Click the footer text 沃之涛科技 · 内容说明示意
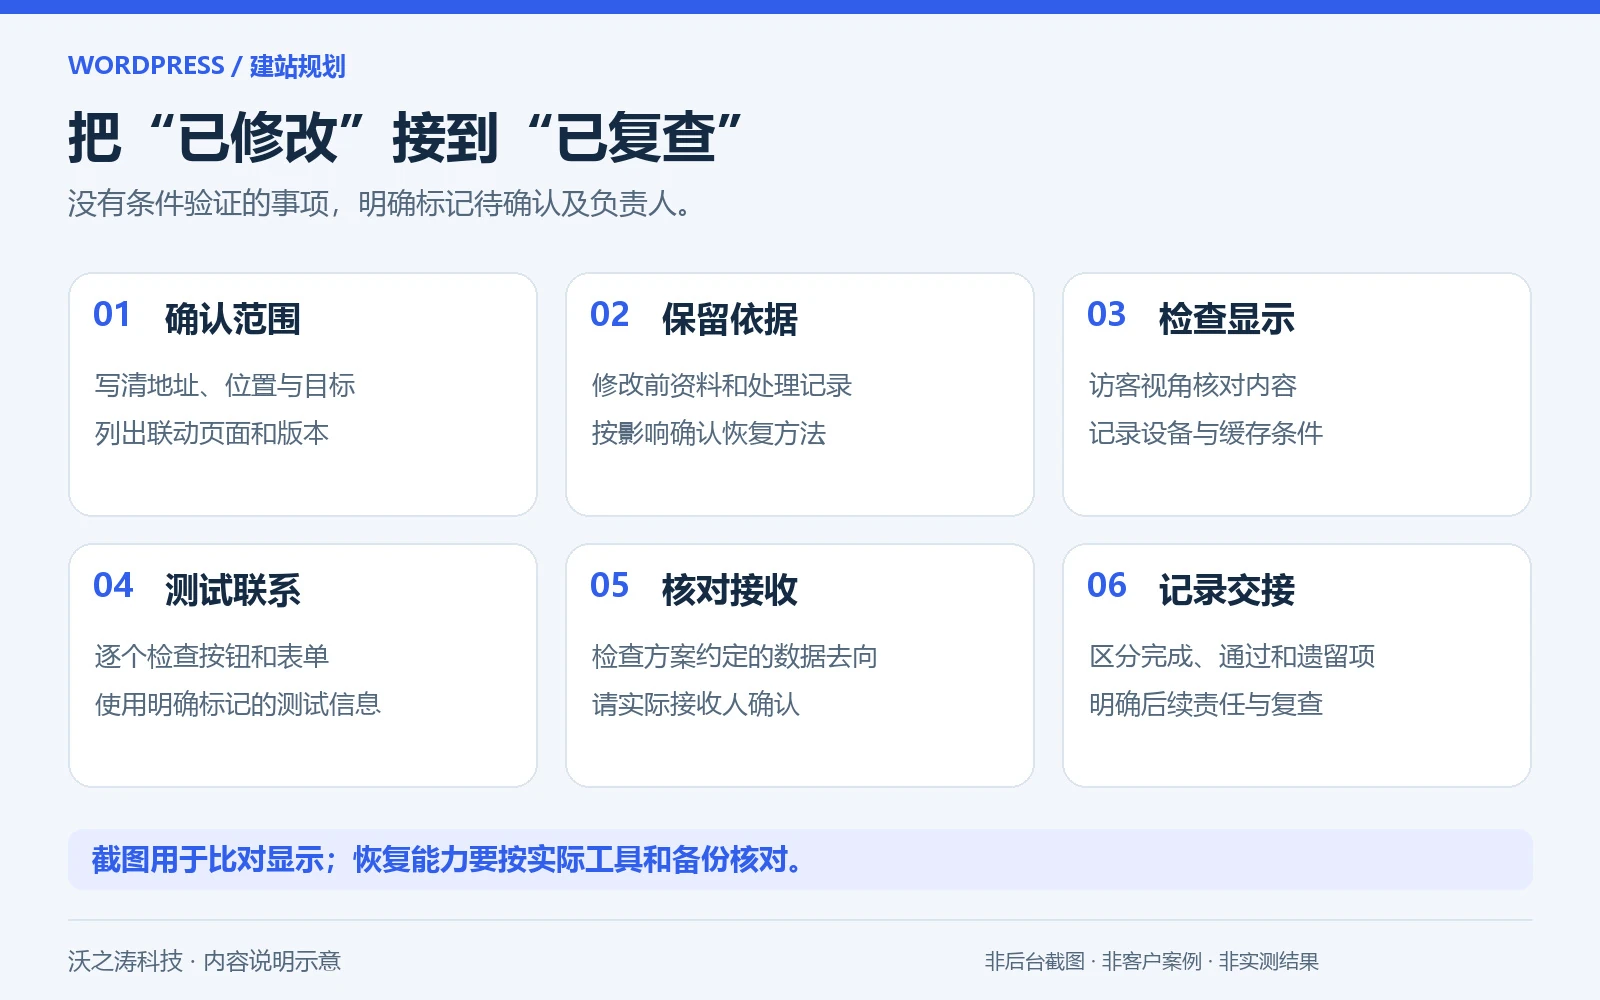This screenshot has height=1000, width=1600. tap(204, 962)
